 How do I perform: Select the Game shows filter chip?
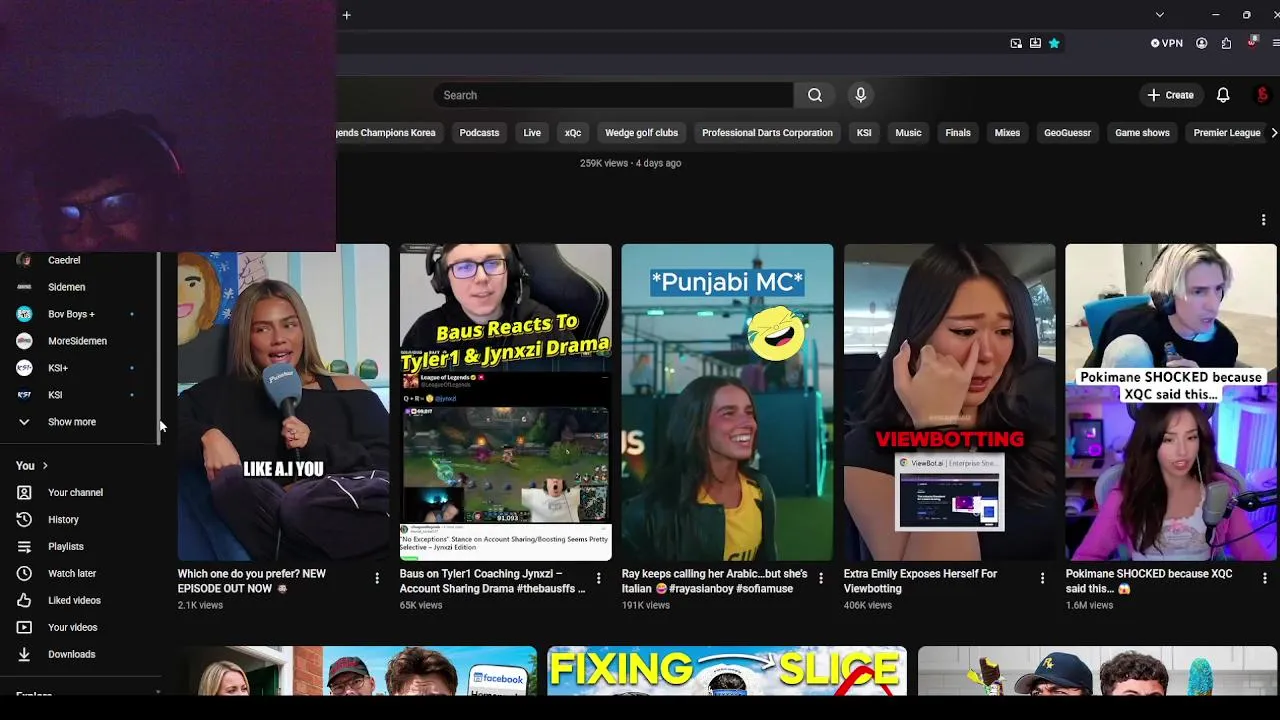pyautogui.click(x=1142, y=133)
